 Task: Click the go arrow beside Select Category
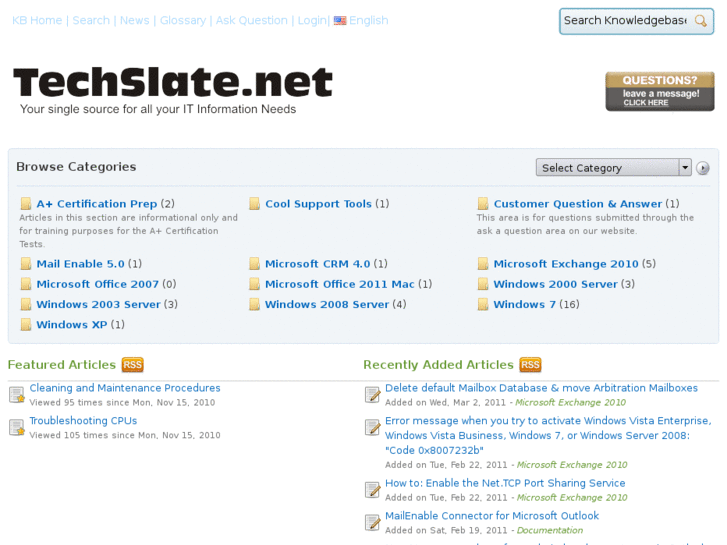[703, 168]
